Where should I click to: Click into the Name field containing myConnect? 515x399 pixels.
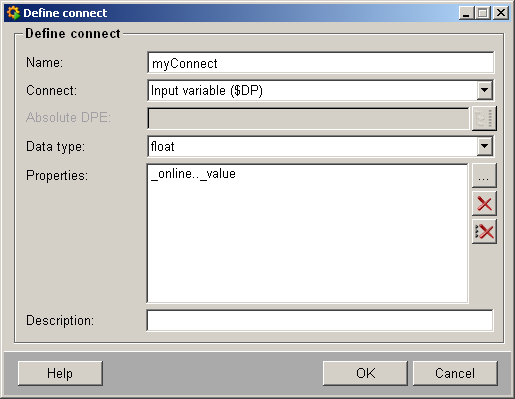pyautogui.click(x=320, y=63)
